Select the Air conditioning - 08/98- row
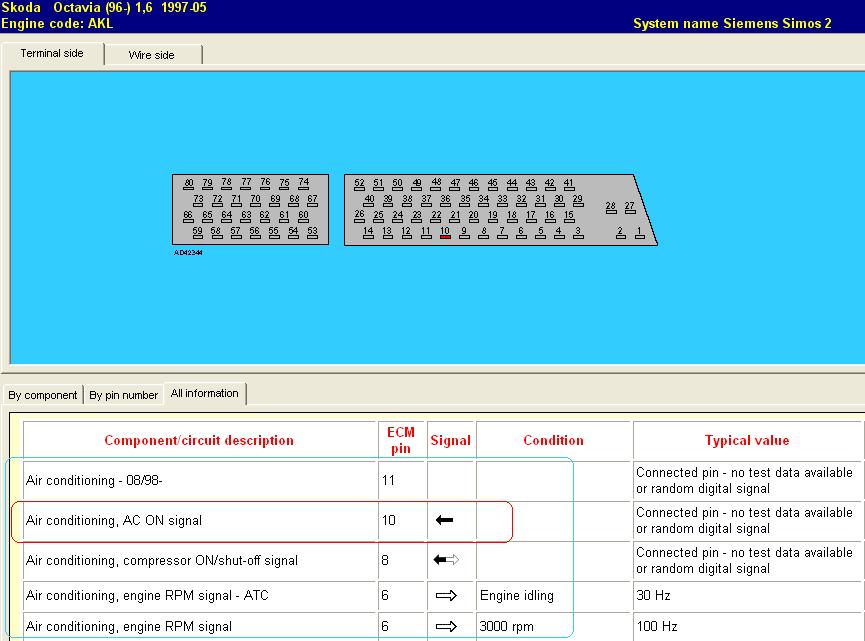Viewport: 865px width, 641px height. click(199, 481)
